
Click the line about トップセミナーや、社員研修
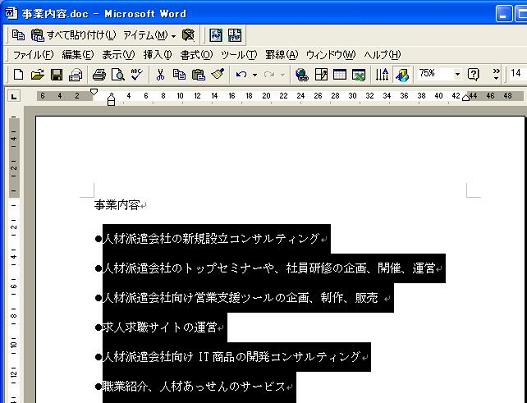click(x=269, y=268)
